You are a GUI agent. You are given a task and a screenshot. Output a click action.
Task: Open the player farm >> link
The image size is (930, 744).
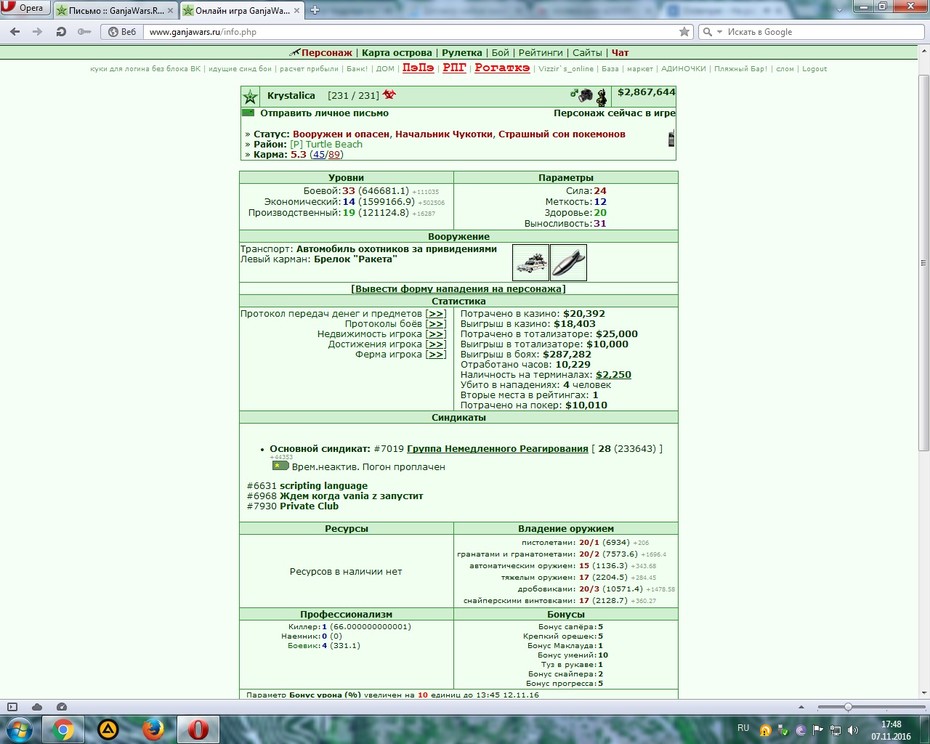(436, 354)
